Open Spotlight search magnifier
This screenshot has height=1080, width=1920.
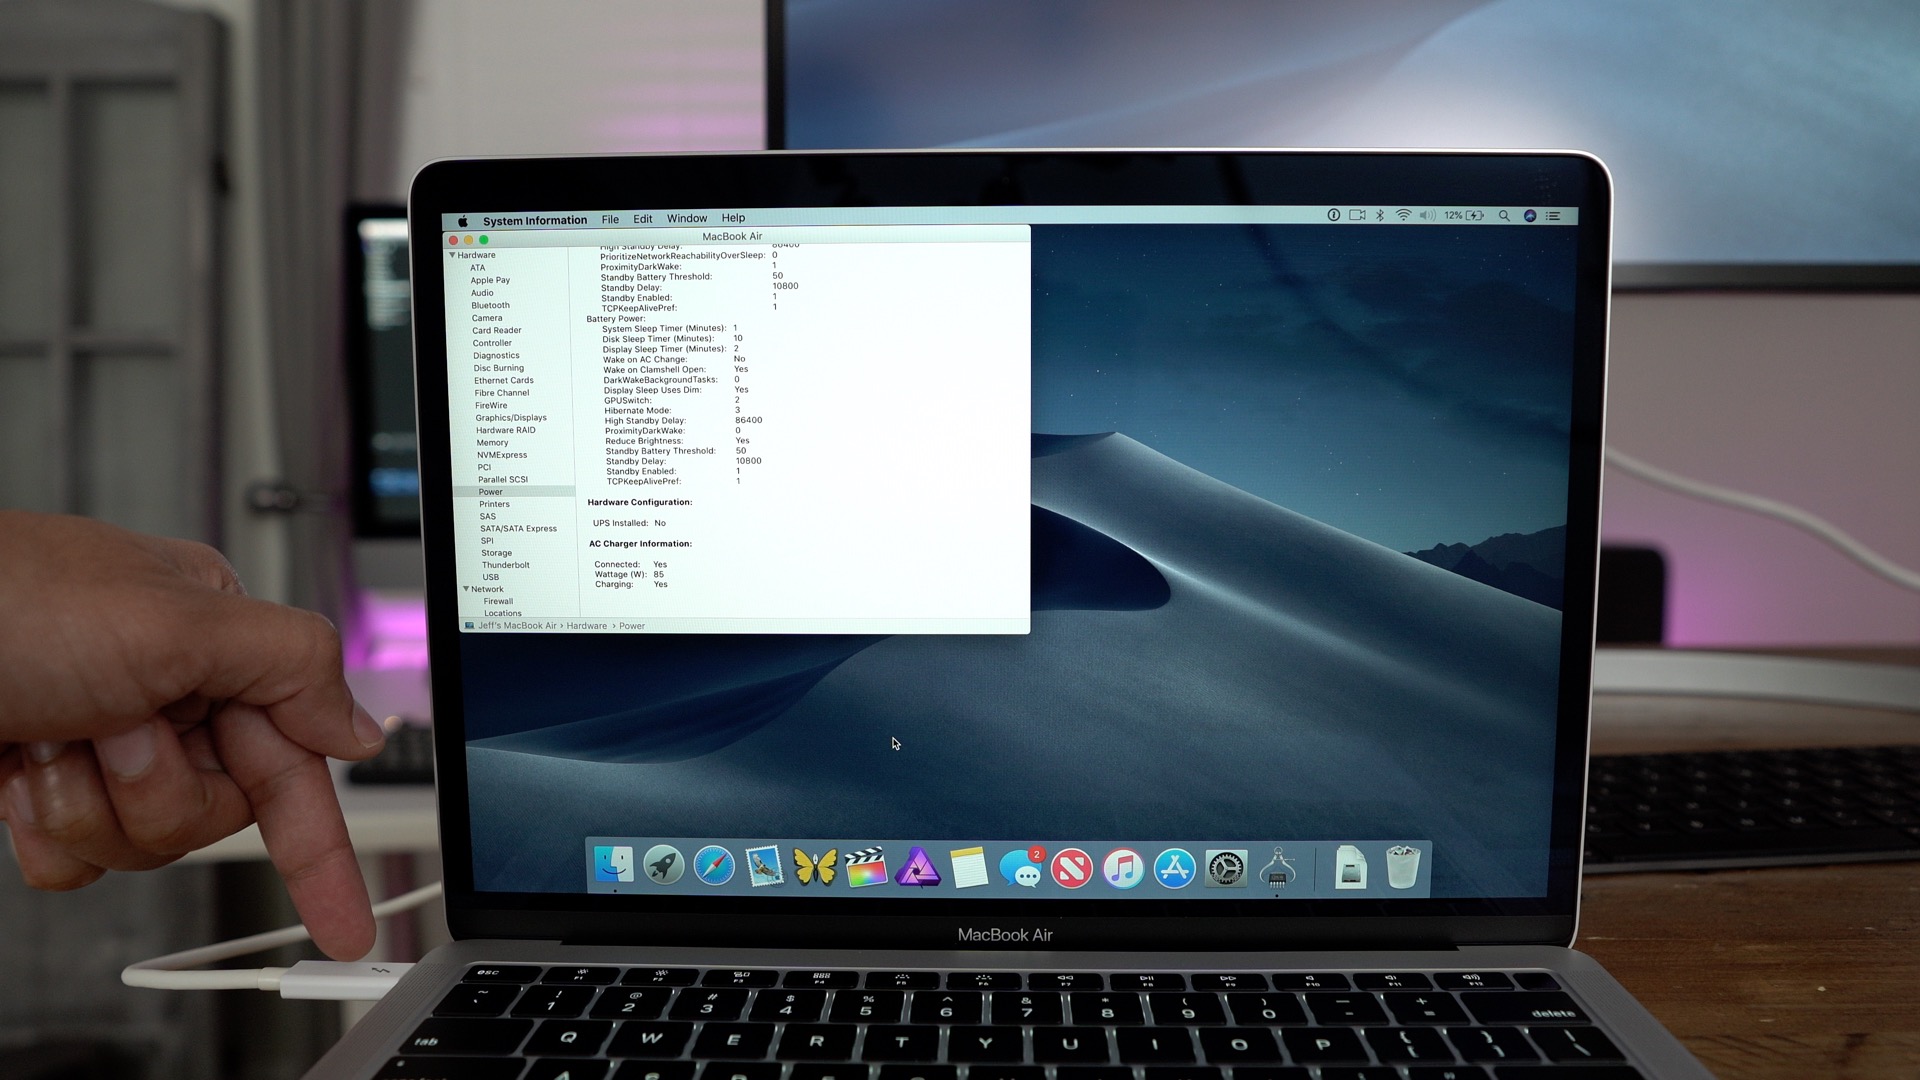point(1503,216)
